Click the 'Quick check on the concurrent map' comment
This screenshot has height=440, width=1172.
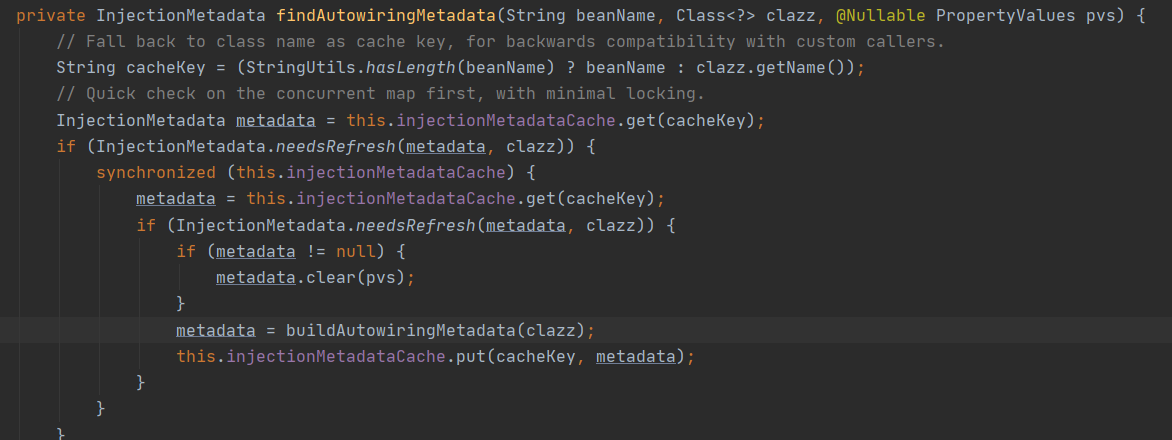380,94
